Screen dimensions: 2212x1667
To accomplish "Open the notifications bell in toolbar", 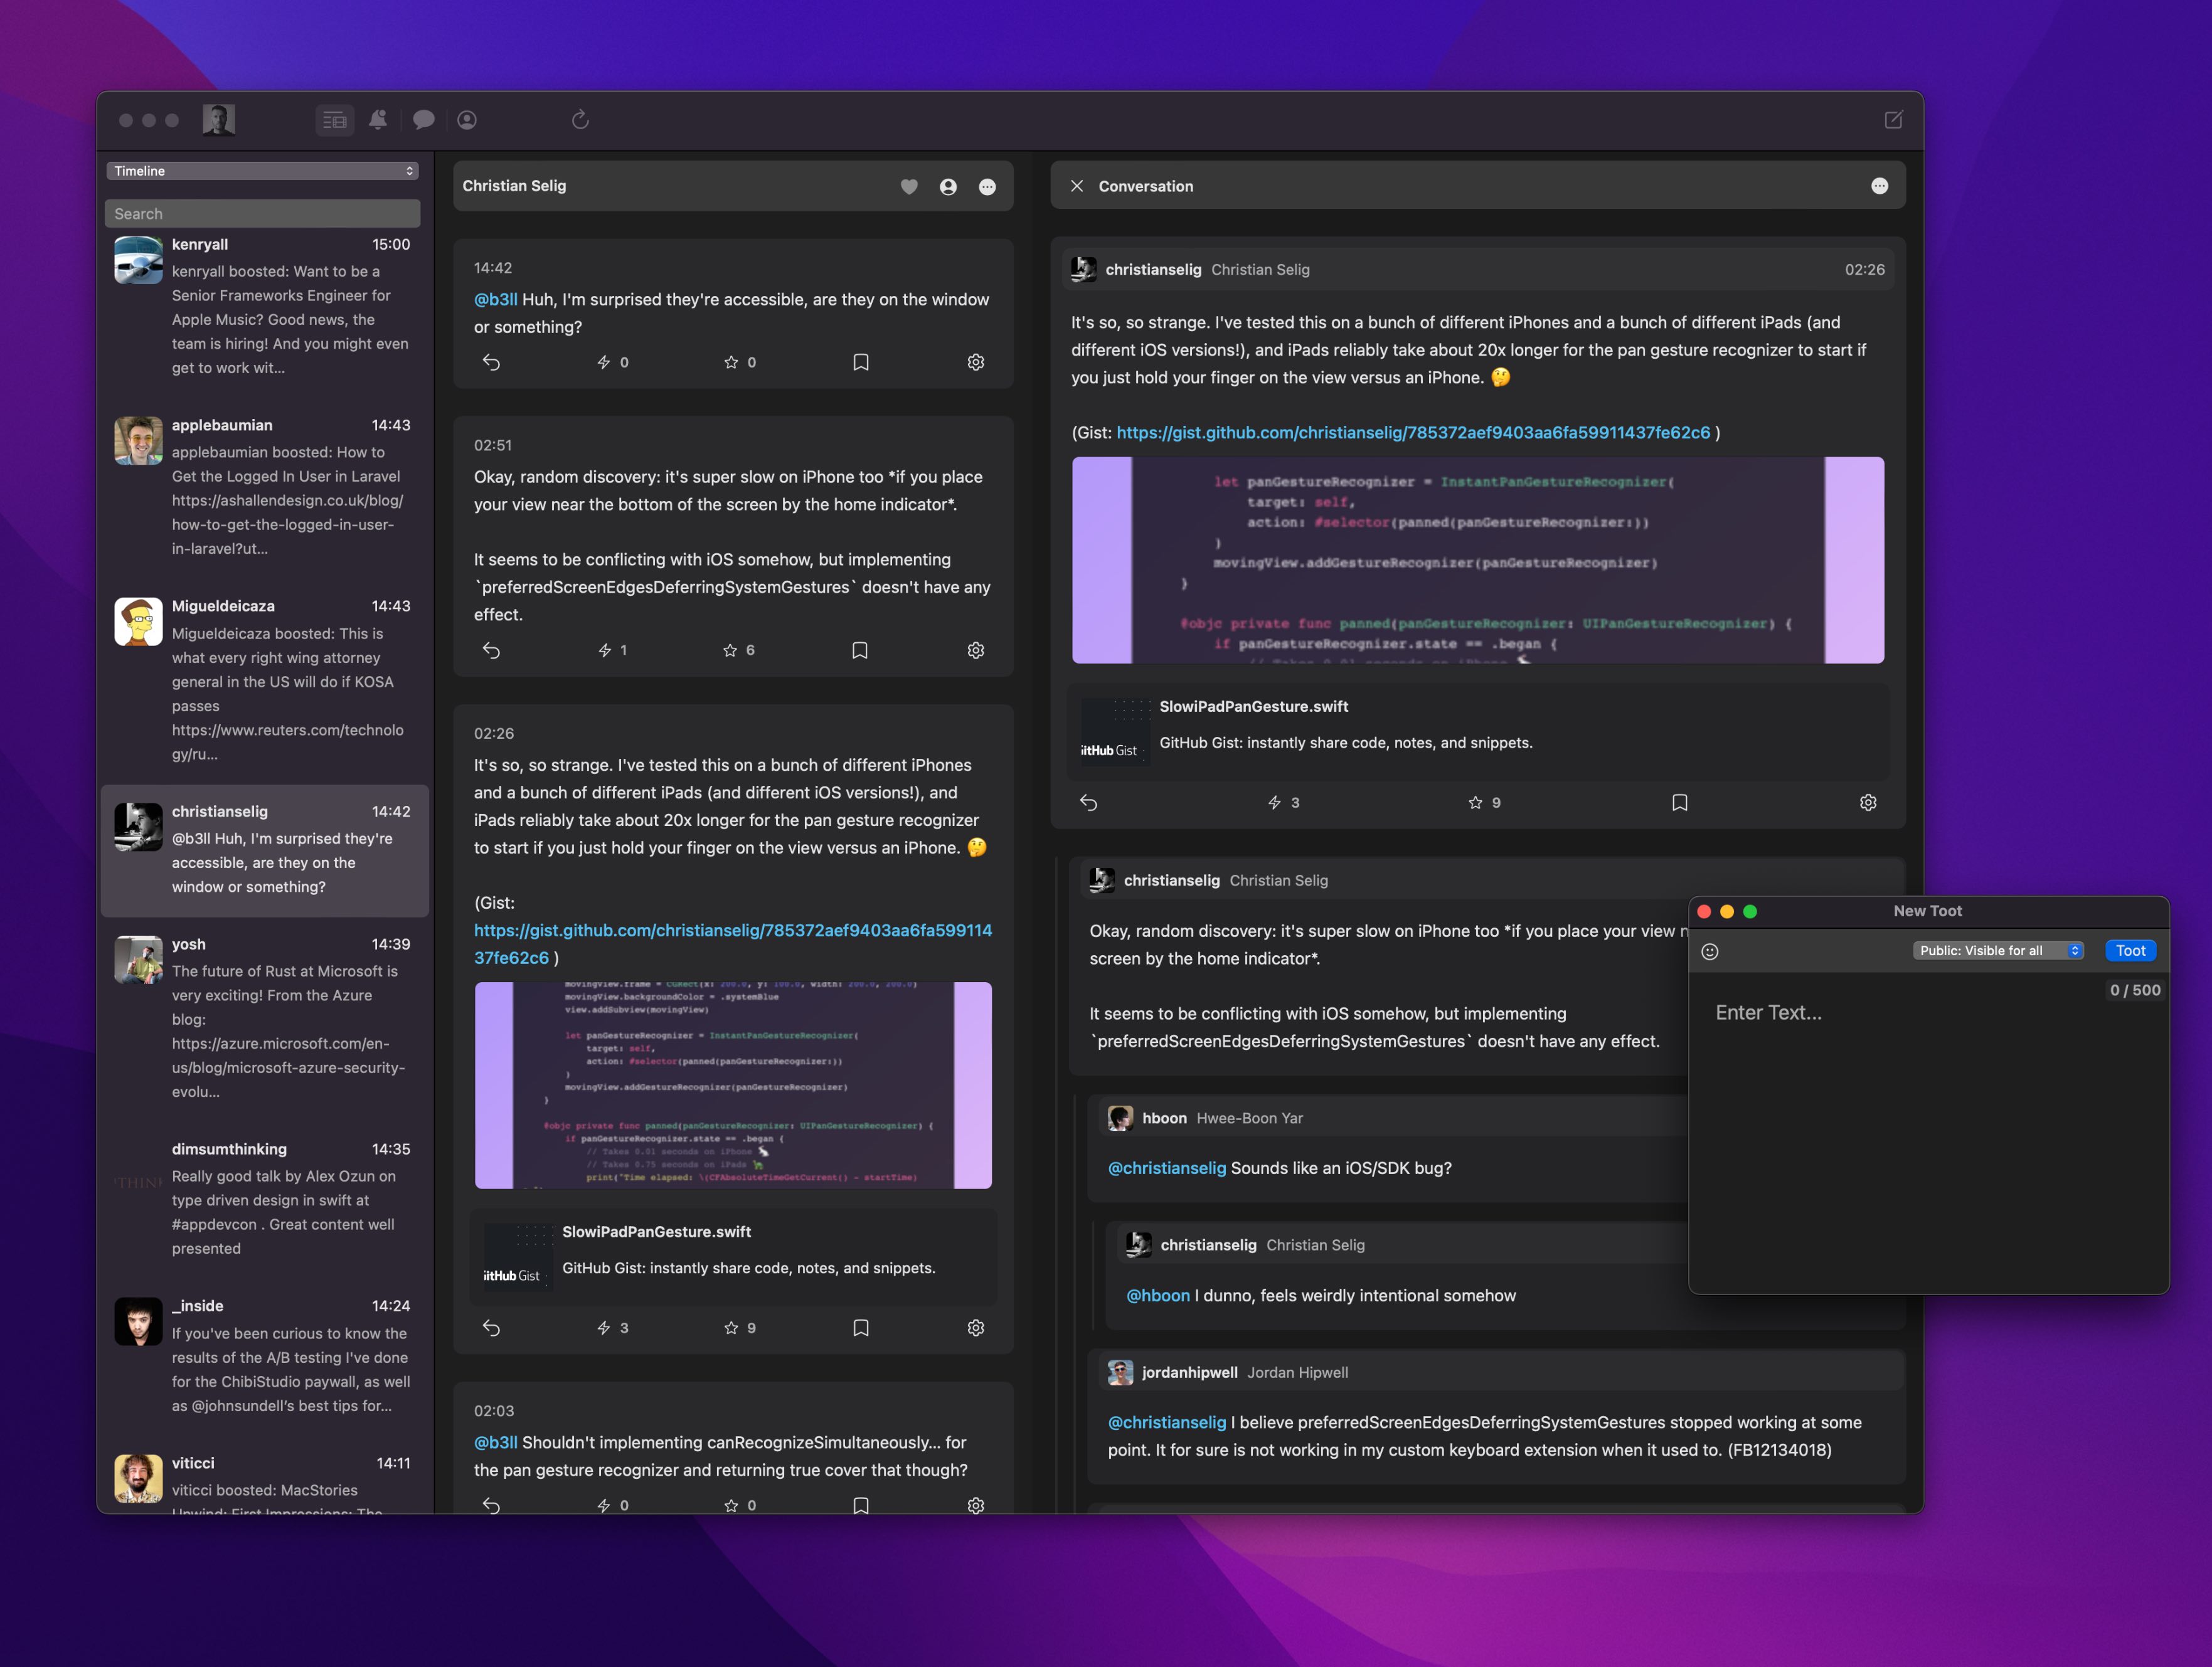I will [x=378, y=120].
